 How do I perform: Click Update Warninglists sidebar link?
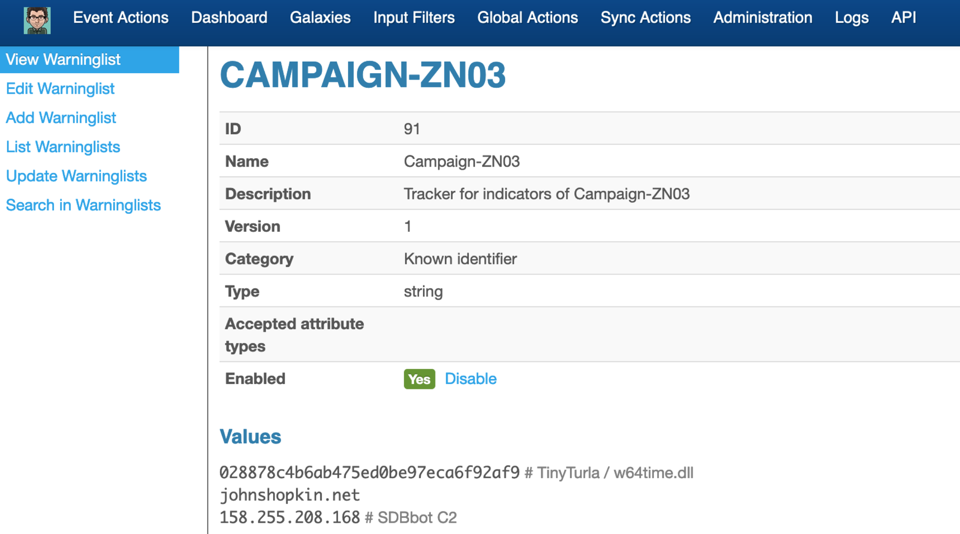point(77,176)
